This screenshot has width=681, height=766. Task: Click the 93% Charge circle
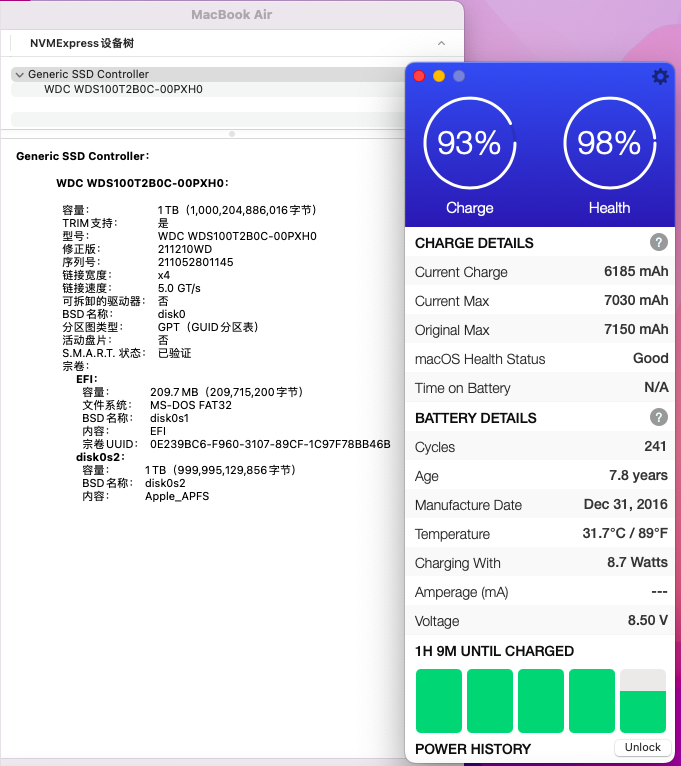click(x=469, y=143)
